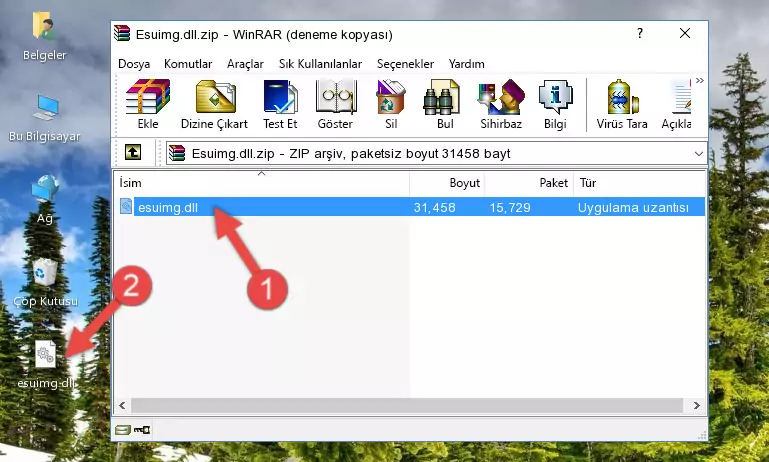This screenshot has width=769, height=462.
Task: Open the Sık Kullanılanlar menu
Action: tap(320, 64)
